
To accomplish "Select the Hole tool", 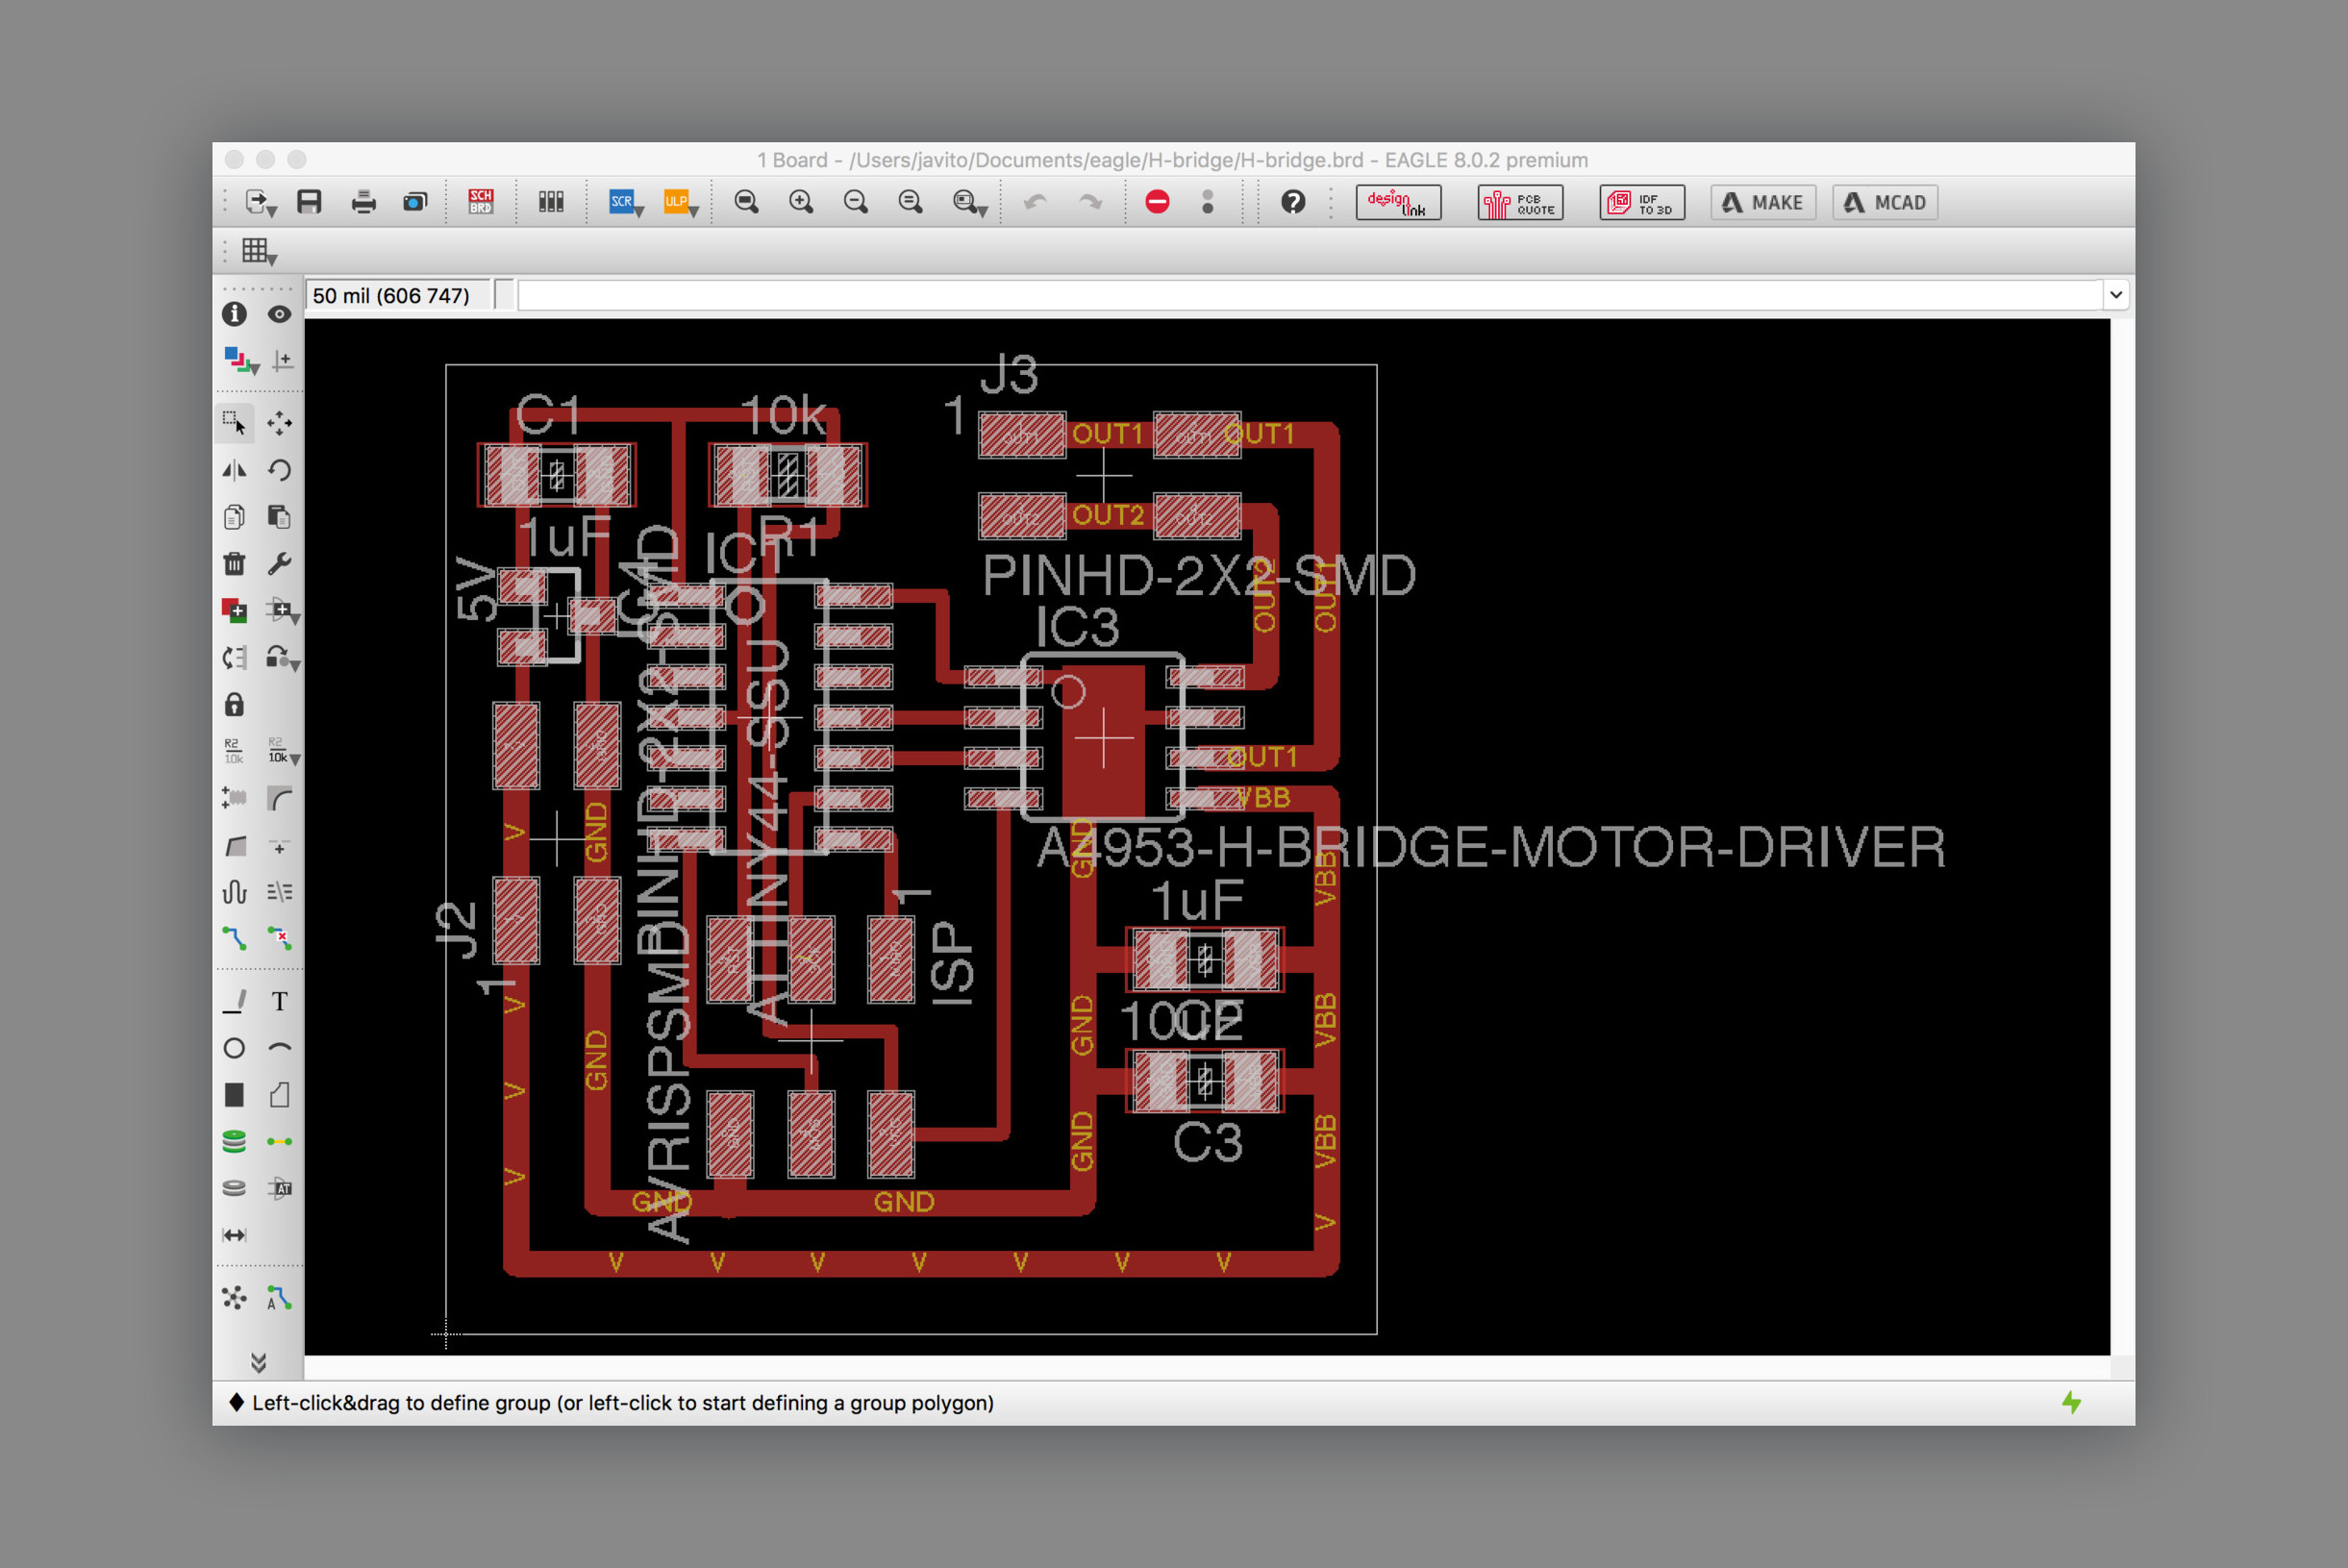I will click(x=234, y=1188).
